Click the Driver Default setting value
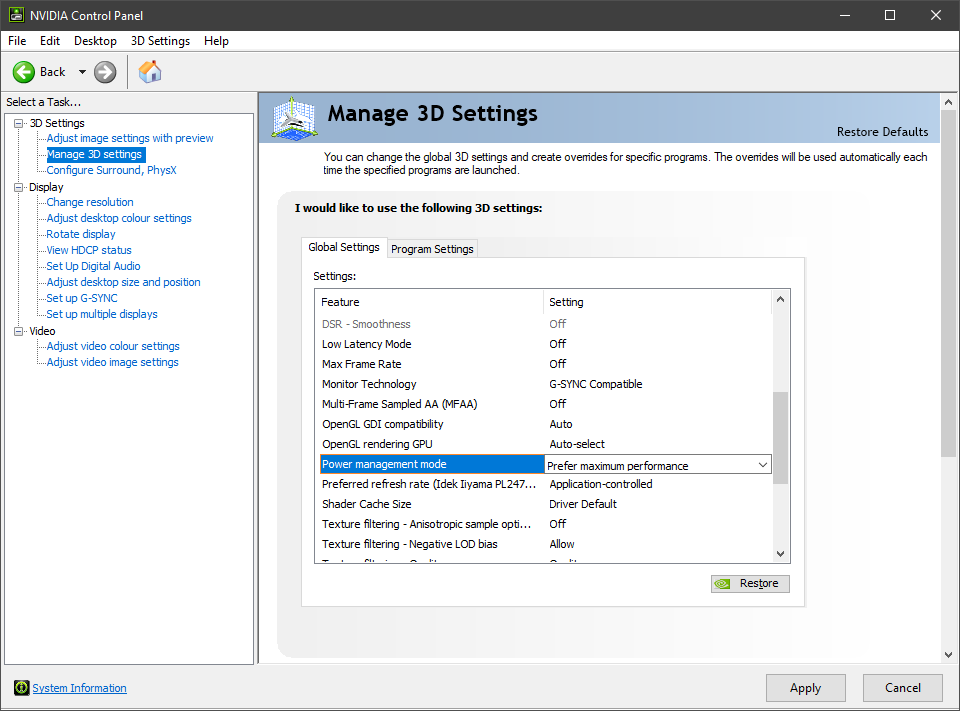This screenshot has height=711, width=960. coord(583,504)
